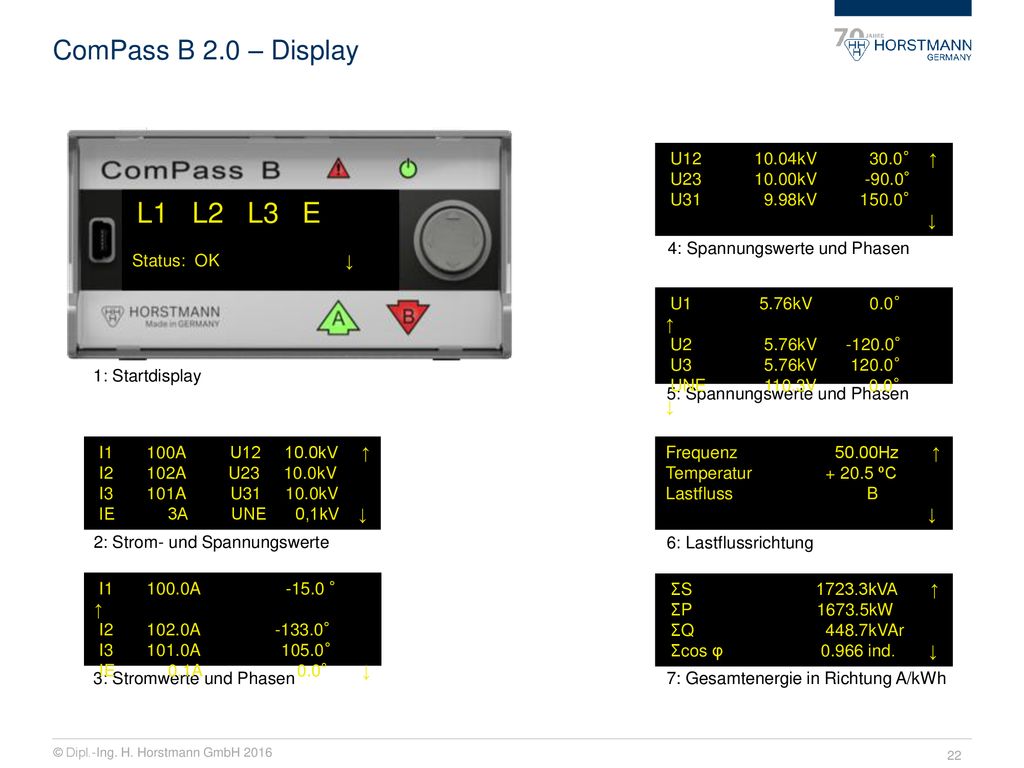Click the caption '1: Startdisplay'
The width and height of the screenshot is (1024, 768).
(x=147, y=376)
